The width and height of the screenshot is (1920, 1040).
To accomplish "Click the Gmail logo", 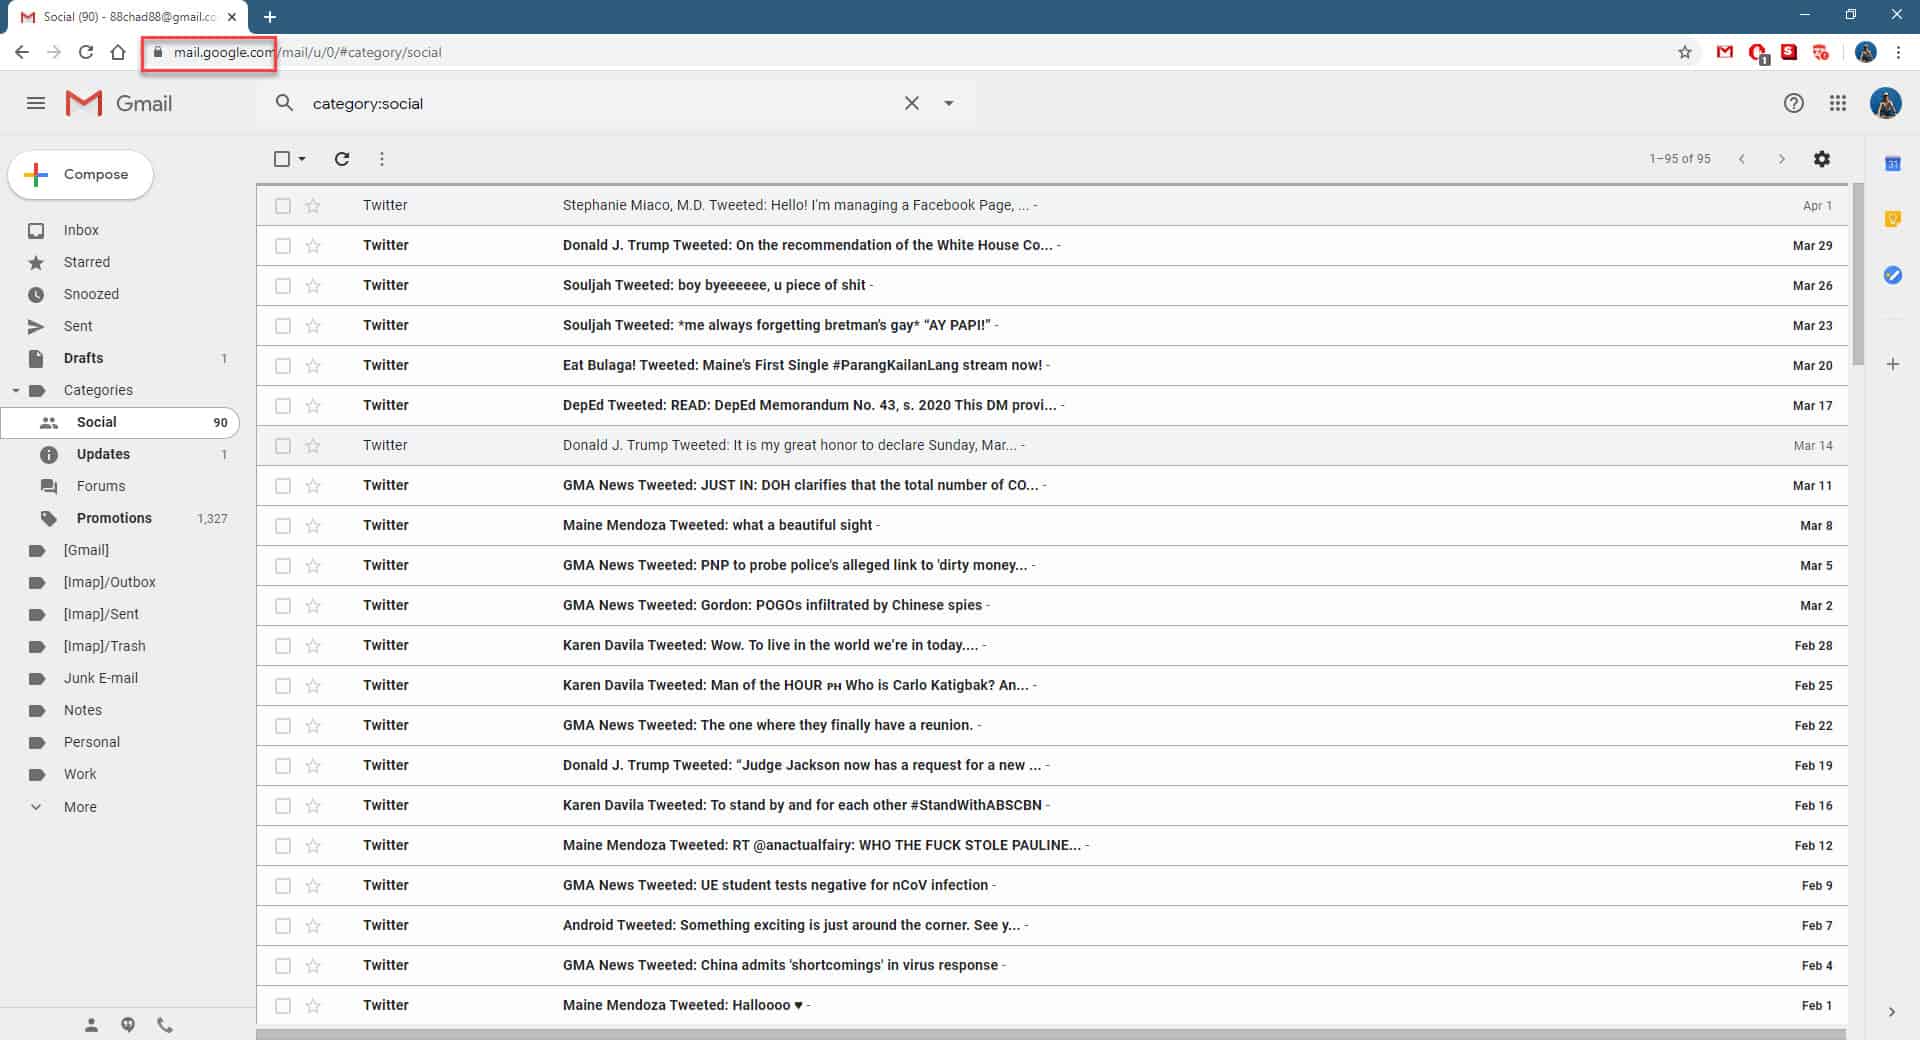I will pos(119,103).
